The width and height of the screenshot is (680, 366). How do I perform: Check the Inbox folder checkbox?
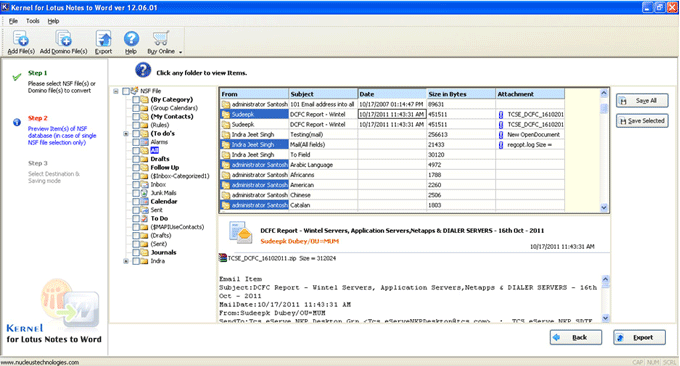[136, 185]
